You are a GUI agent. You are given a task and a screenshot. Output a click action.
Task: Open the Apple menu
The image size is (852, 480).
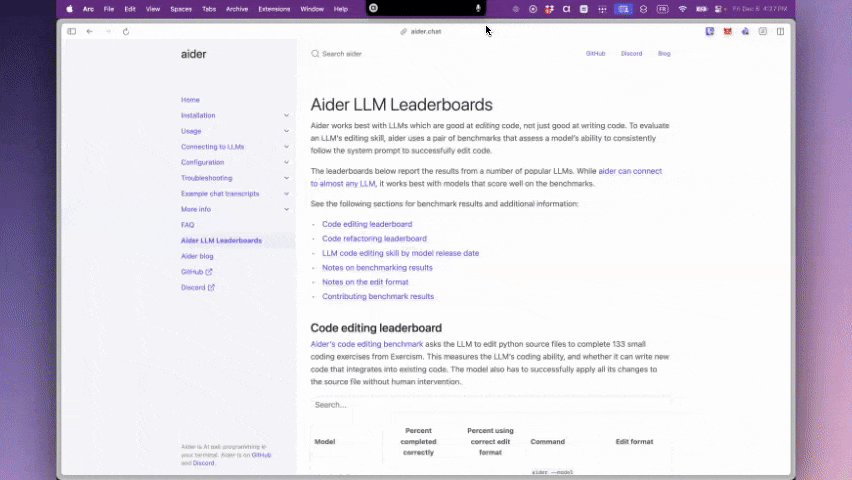70,9
